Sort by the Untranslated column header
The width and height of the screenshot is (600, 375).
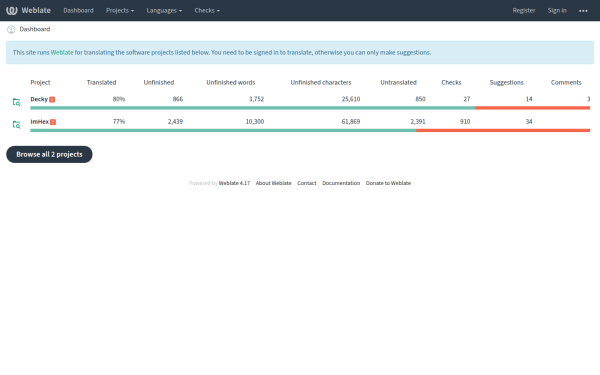[x=398, y=82]
